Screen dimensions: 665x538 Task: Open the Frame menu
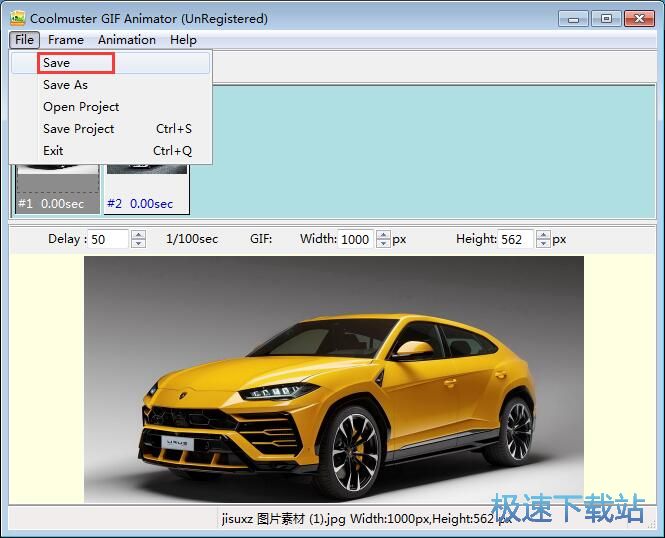66,40
